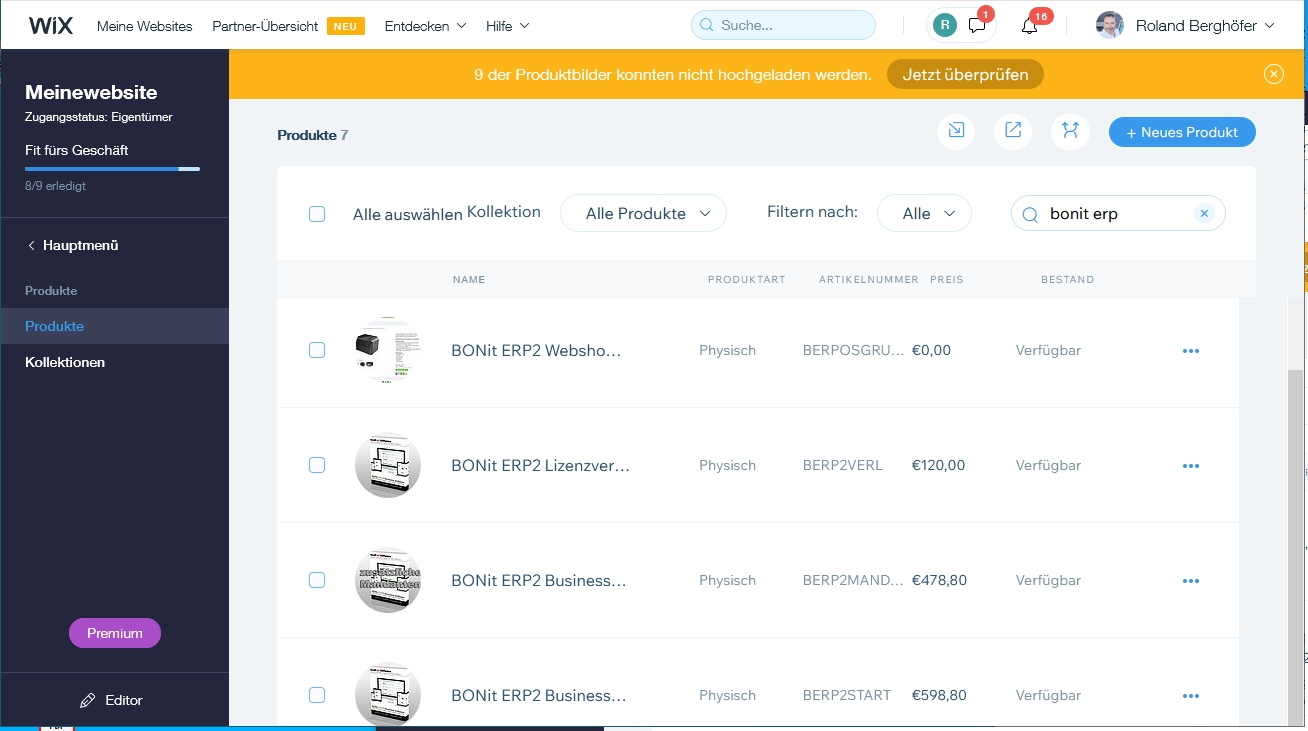Click the ARTIKELNUMMER column header
The width and height of the screenshot is (1308, 731).
coord(869,280)
